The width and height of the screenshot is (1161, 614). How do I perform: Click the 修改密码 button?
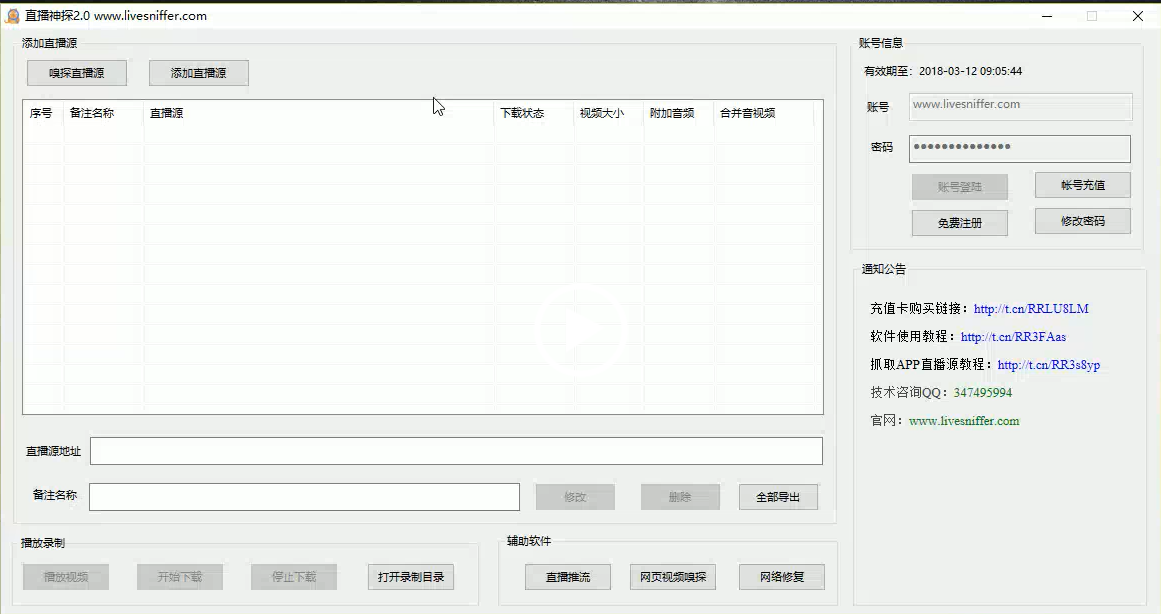tap(1083, 221)
